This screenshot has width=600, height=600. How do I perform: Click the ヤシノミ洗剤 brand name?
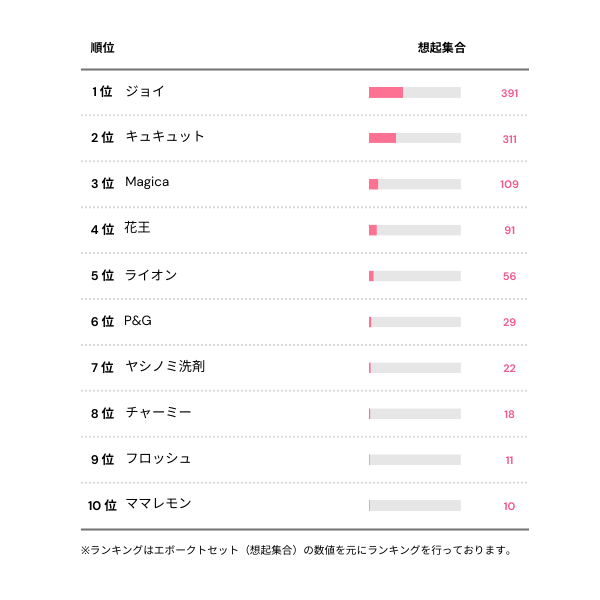tap(165, 367)
